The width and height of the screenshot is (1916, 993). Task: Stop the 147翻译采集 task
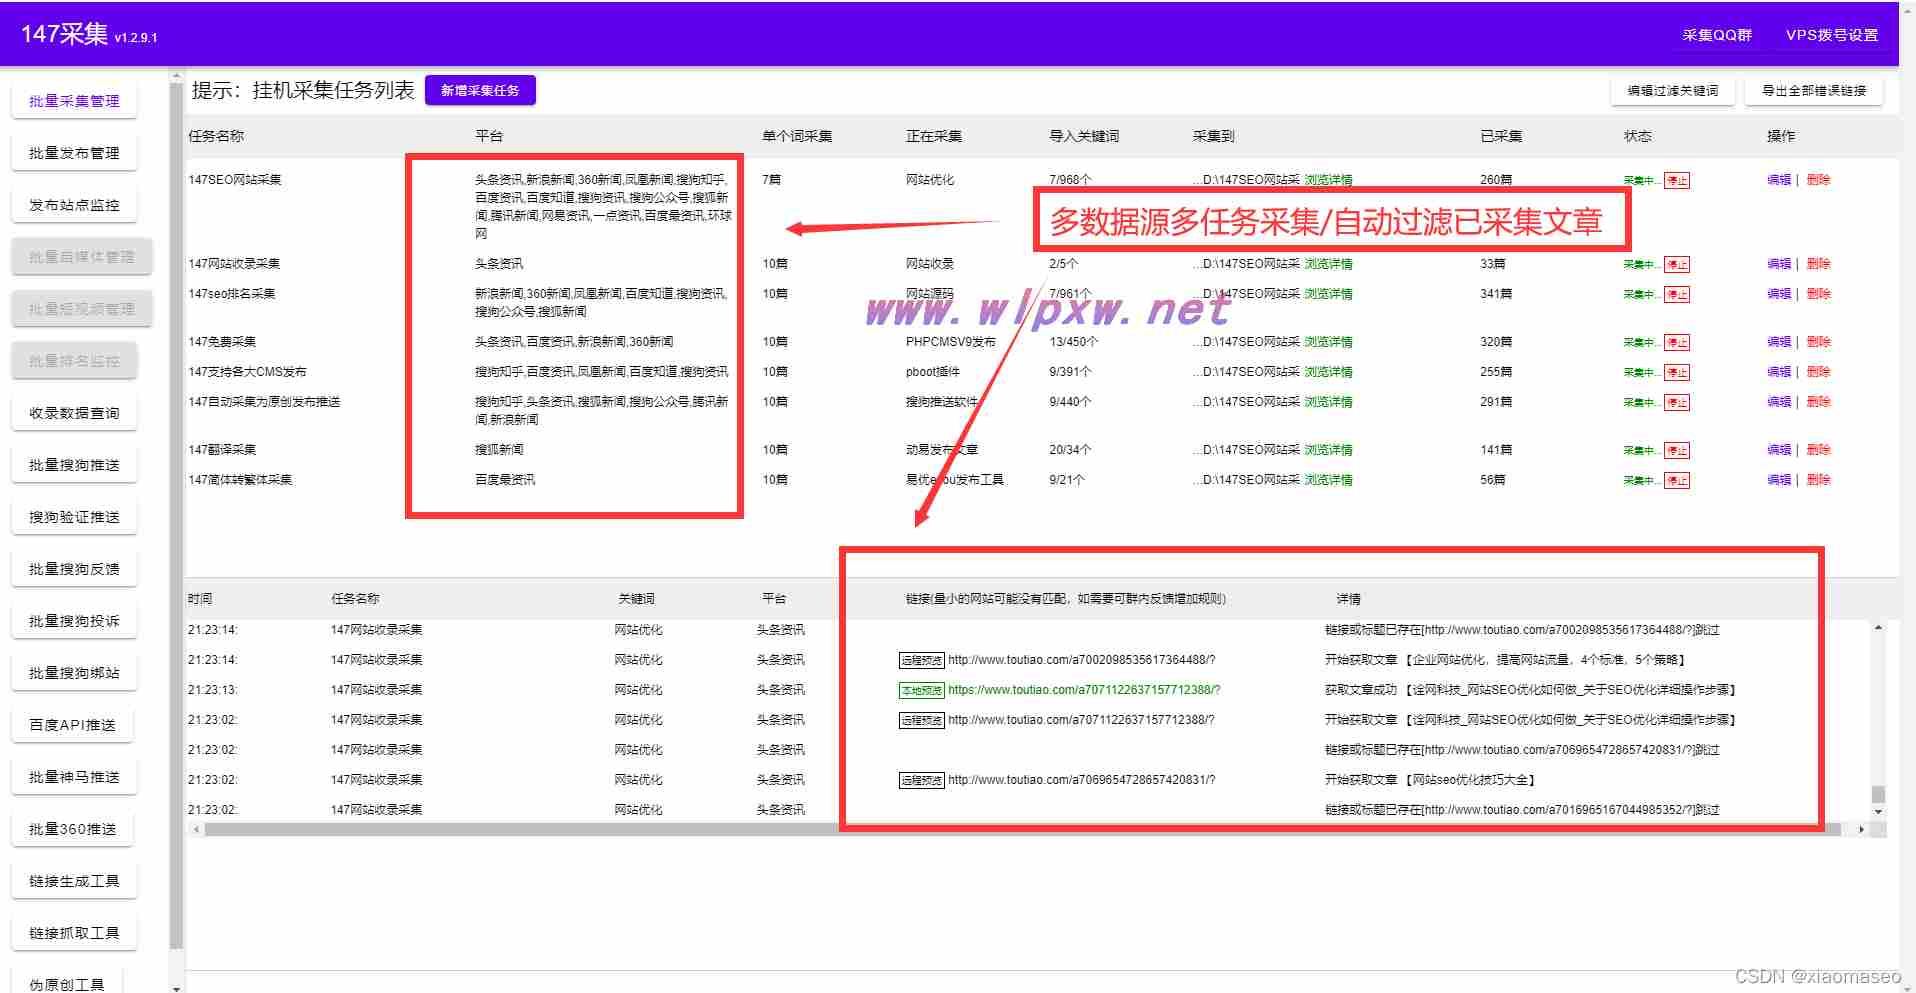point(1677,451)
